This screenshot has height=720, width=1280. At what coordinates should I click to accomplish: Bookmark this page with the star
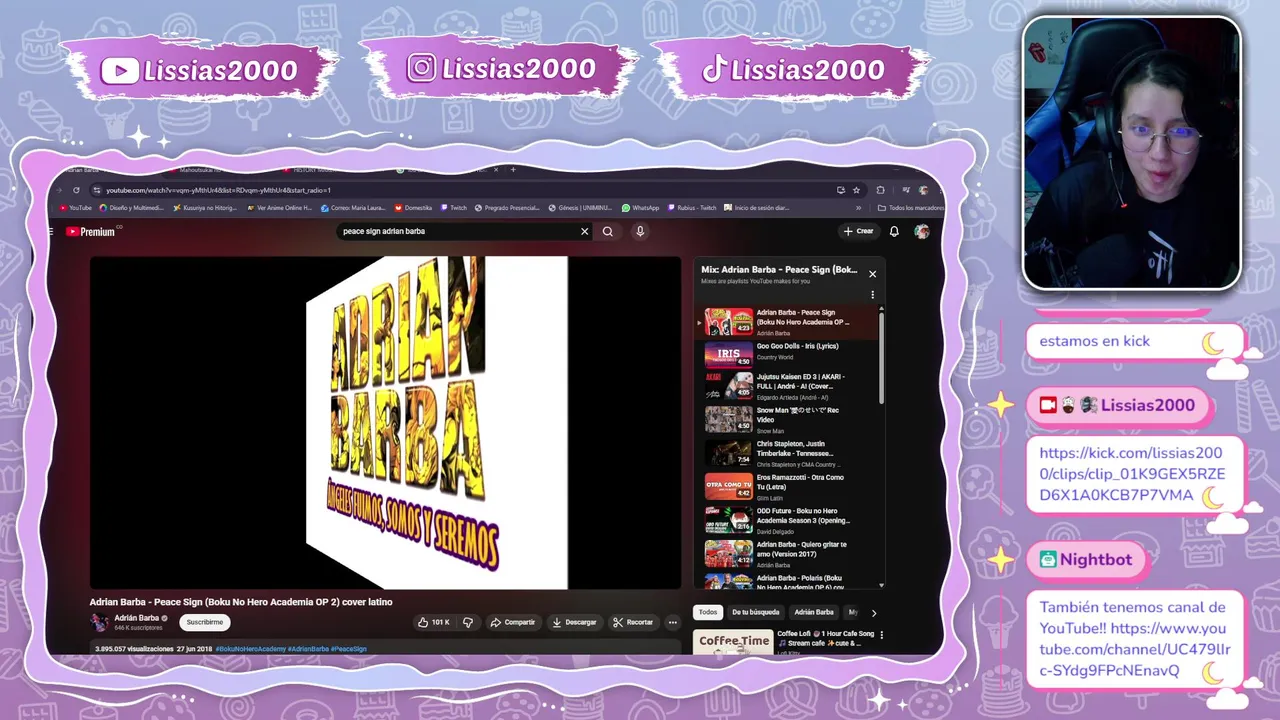click(x=856, y=190)
